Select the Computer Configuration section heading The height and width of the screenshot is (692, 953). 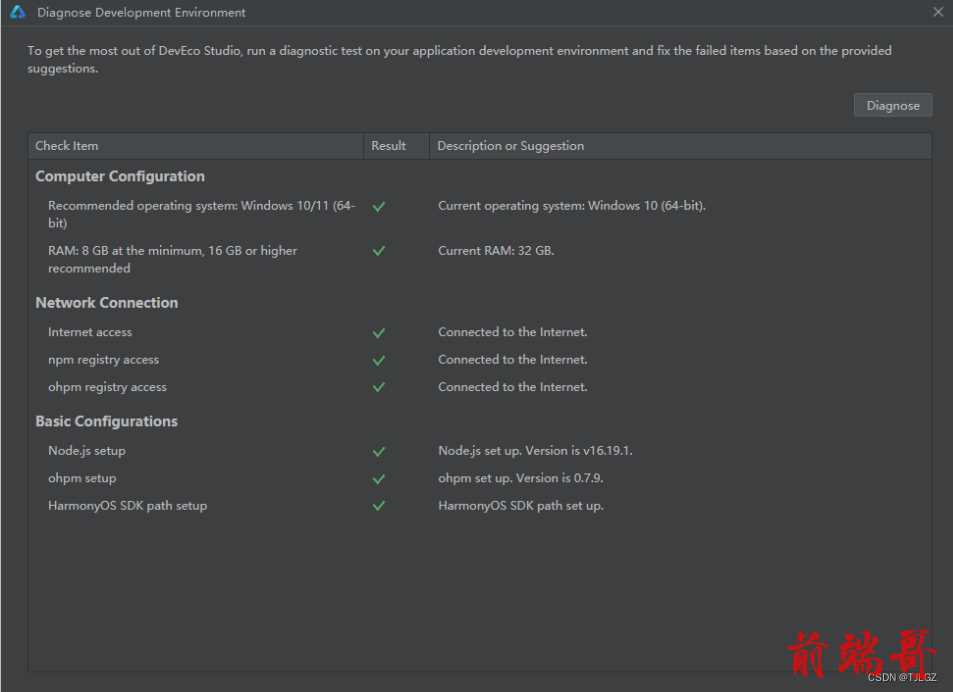pos(120,176)
